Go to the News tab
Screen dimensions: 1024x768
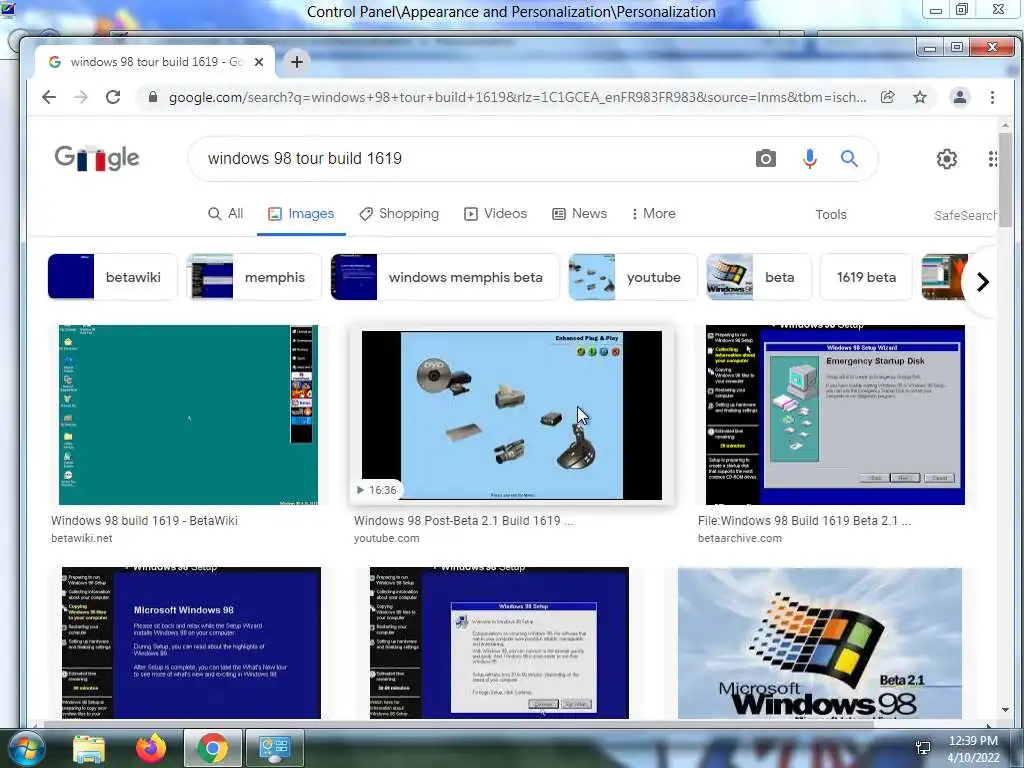click(579, 214)
